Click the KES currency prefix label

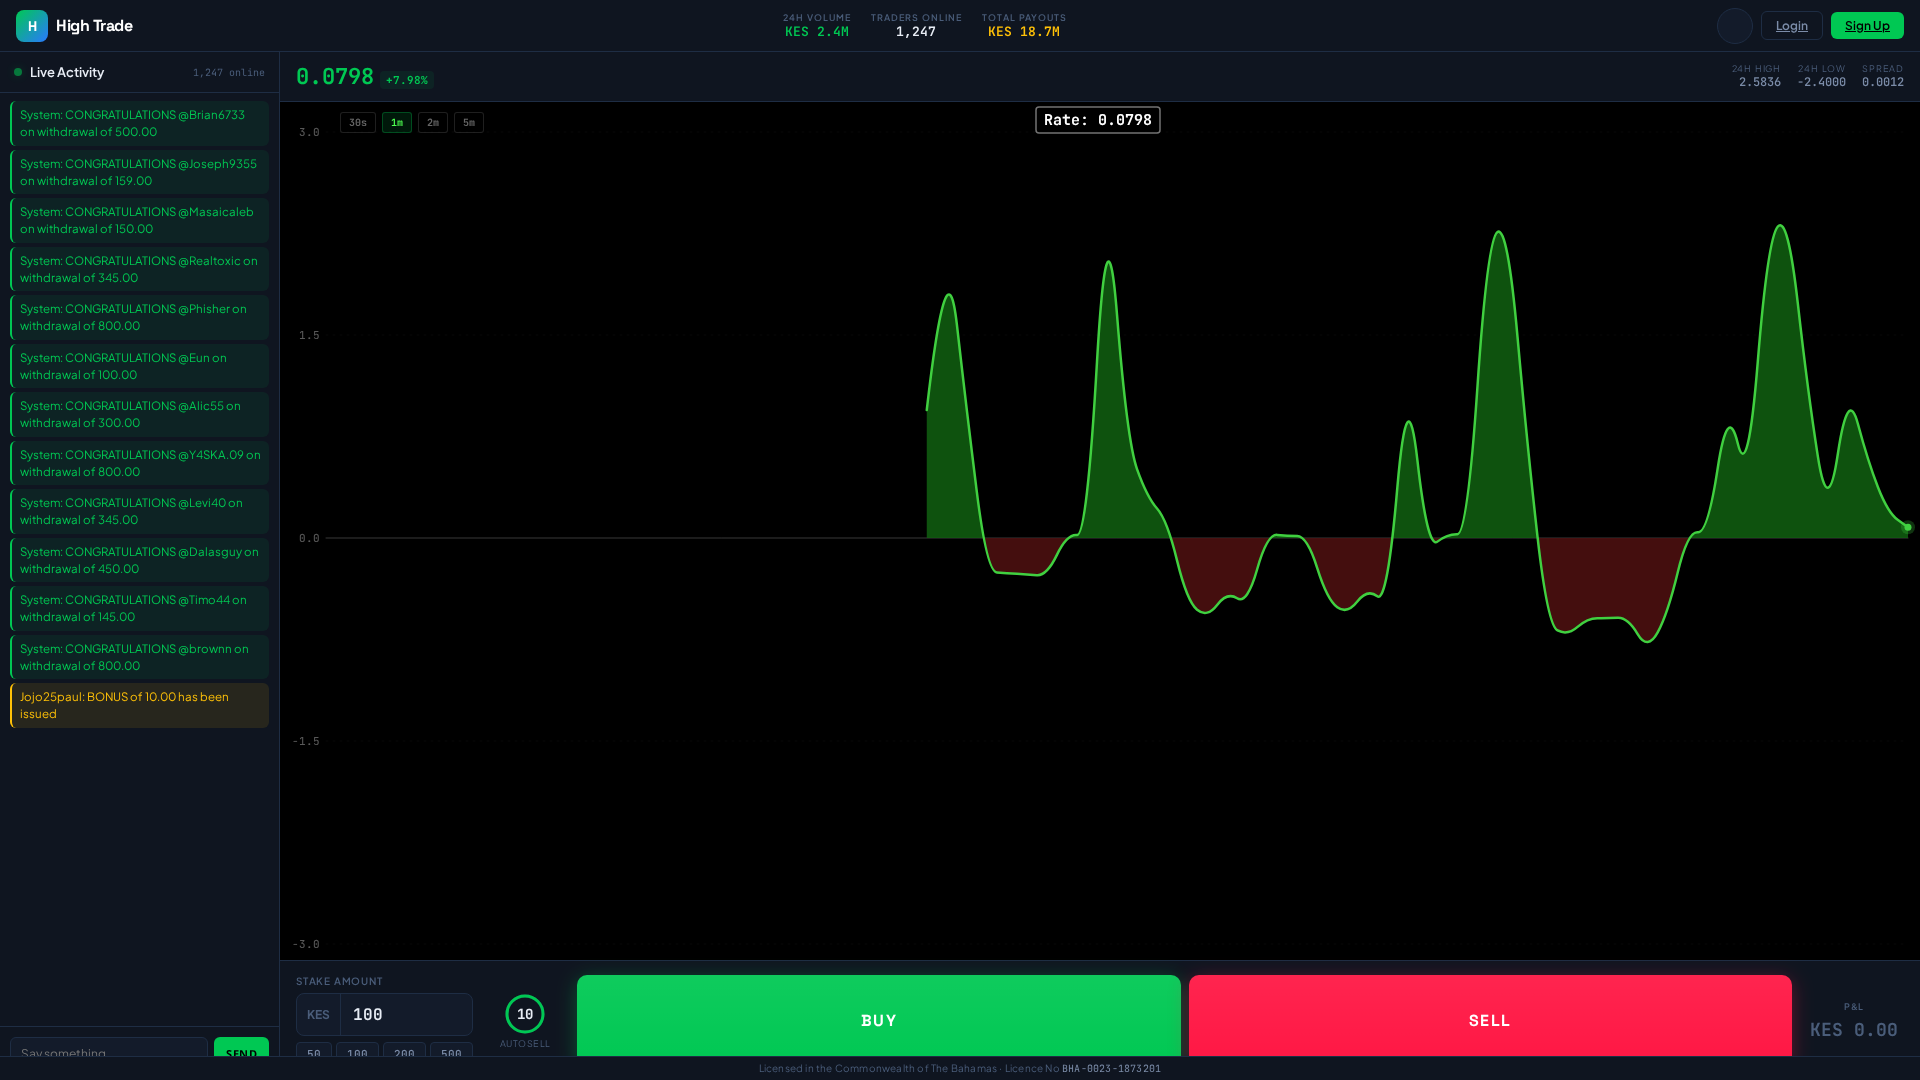coord(318,1015)
